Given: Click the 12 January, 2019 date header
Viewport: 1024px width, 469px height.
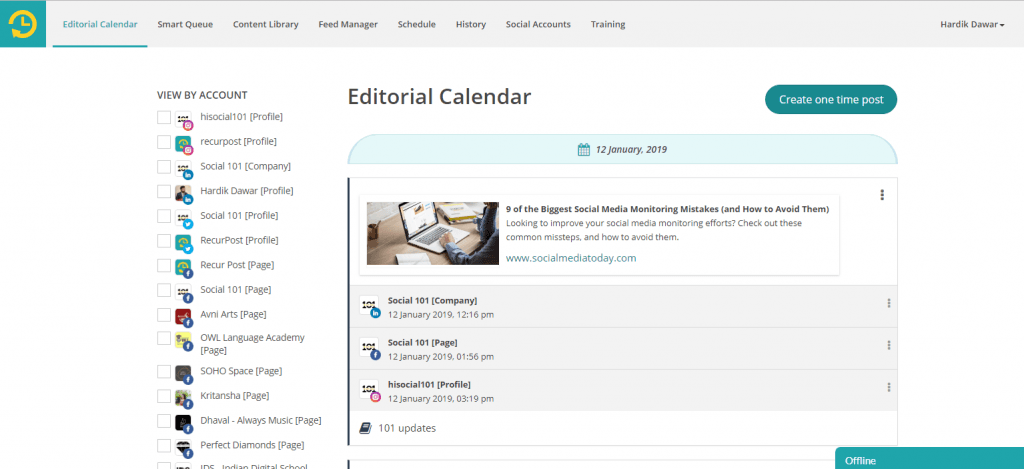Looking at the screenshot, I should click(622, 150).
